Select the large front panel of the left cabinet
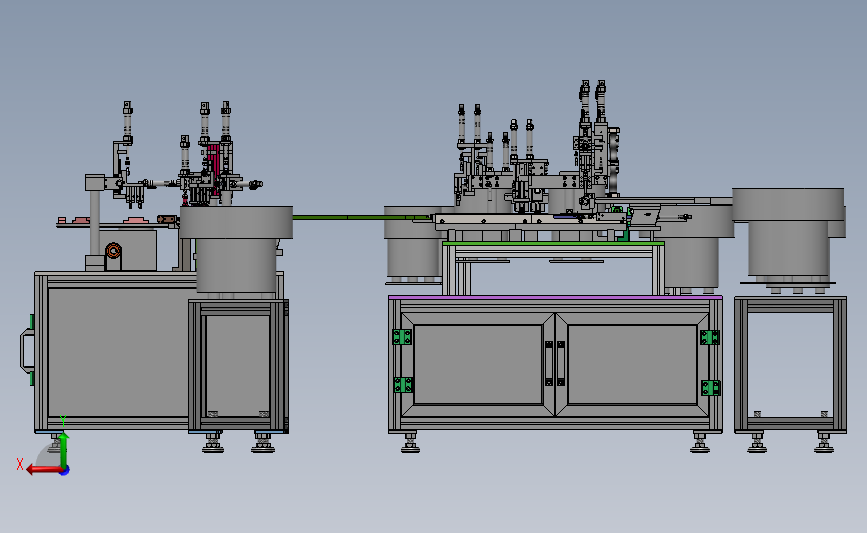867x533 pixels. click(118, 352)
